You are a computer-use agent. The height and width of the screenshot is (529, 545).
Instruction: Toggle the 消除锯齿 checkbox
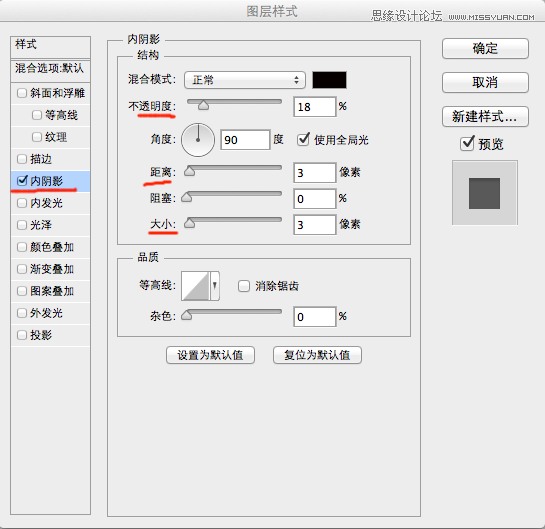point(244,286)
